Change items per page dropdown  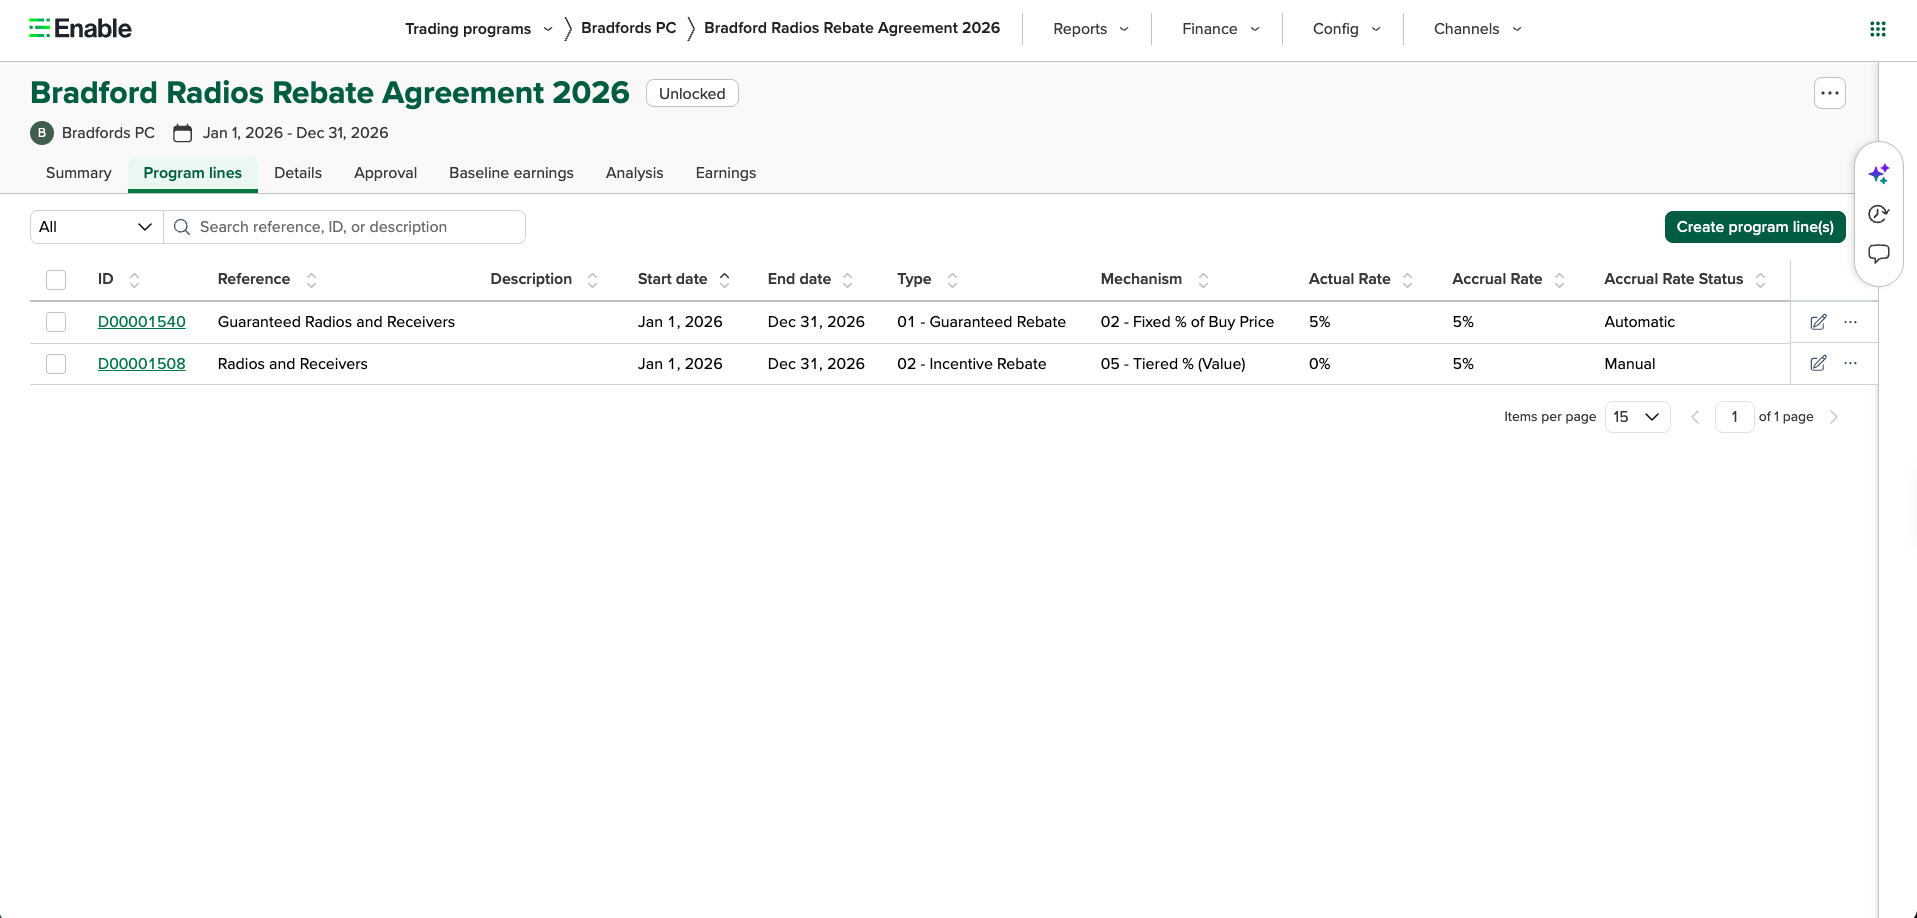point(1637,417)
